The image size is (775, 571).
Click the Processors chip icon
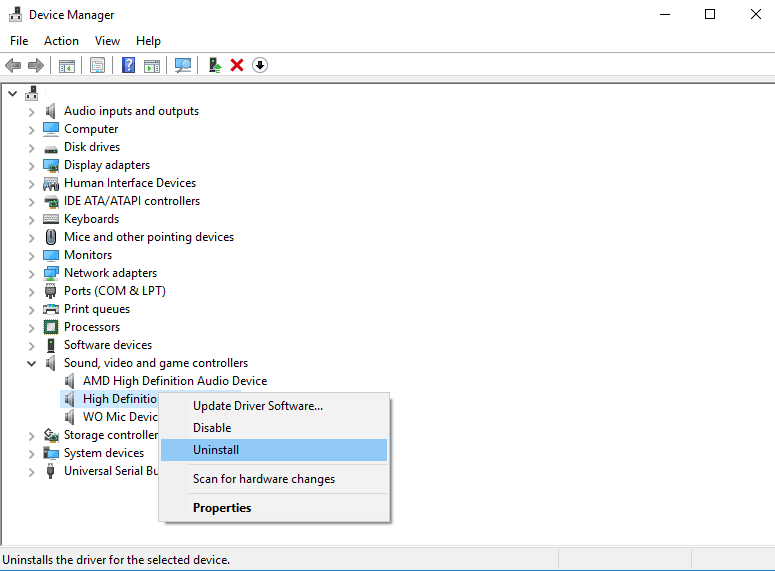pyautogui.click(x=50, y=327)
